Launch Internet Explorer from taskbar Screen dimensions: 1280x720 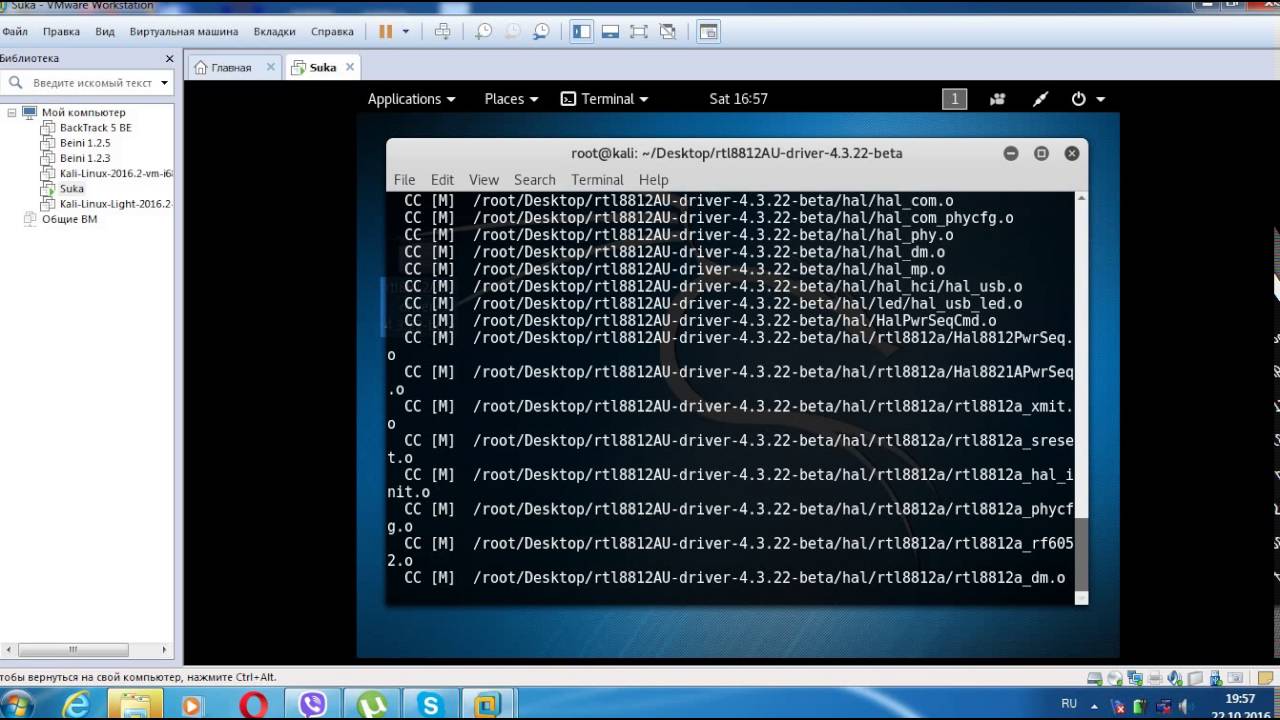(x=75, y=705)
